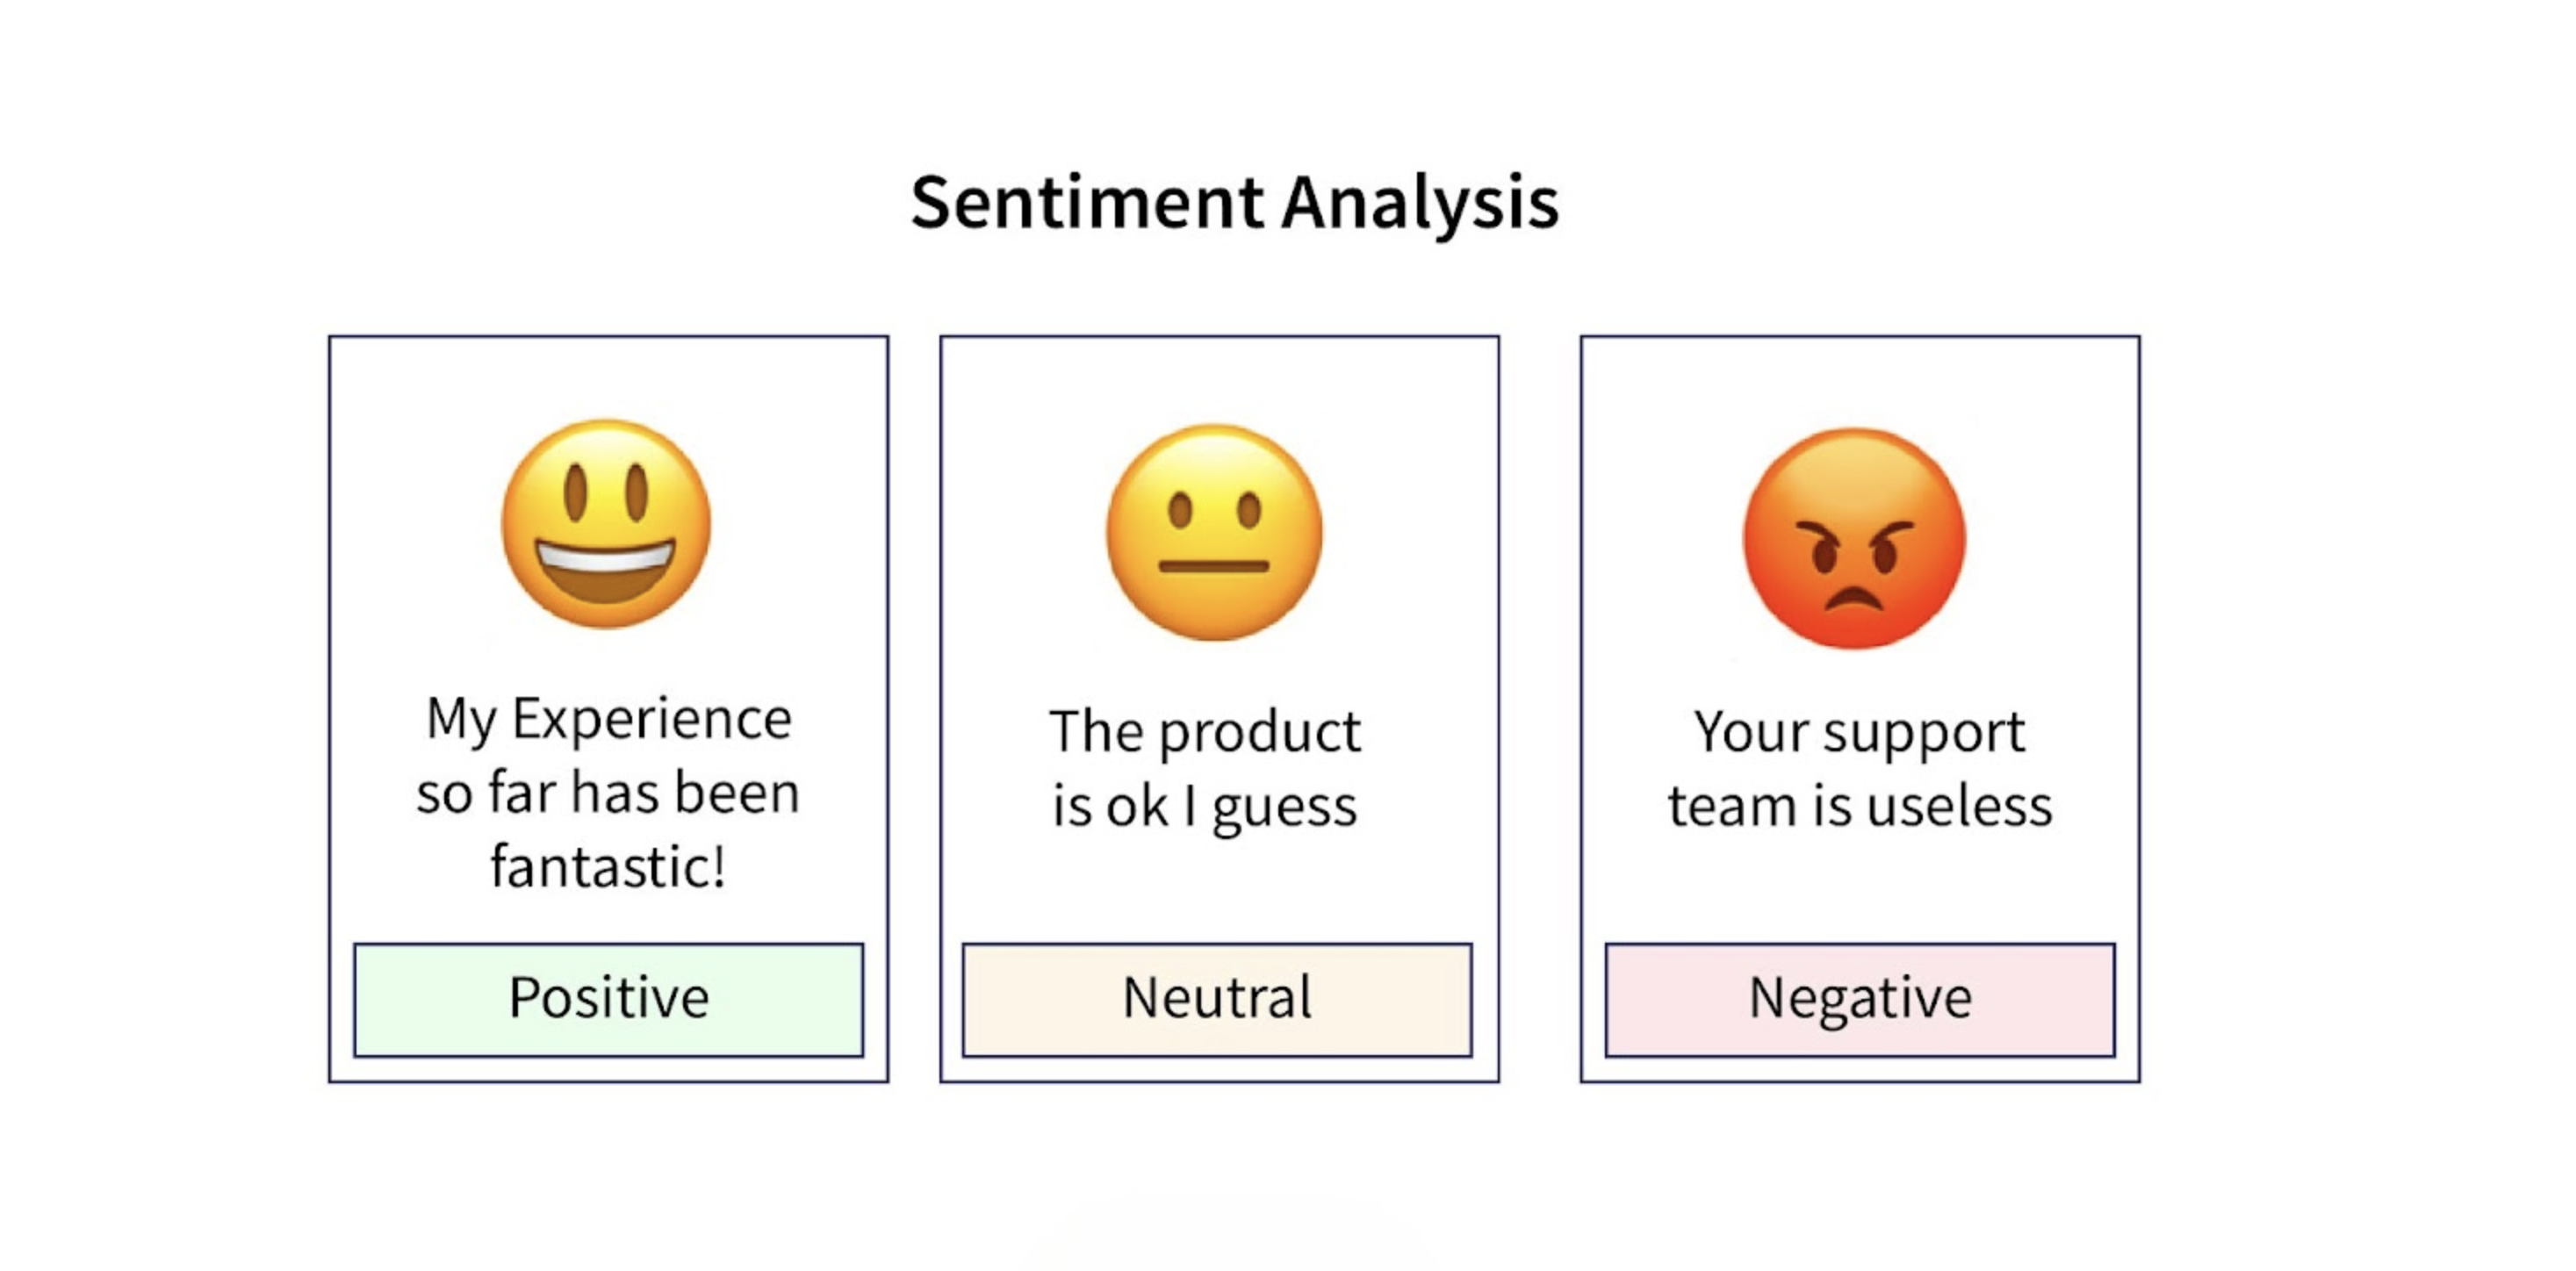Click "so far has been" text line
Viewport: 2576px width, 1271px height.
coord(608,793)
